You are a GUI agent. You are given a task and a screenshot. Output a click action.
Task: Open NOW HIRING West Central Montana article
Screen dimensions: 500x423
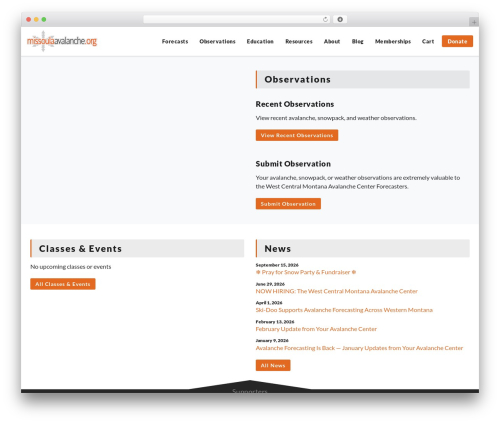pos(336,291)
